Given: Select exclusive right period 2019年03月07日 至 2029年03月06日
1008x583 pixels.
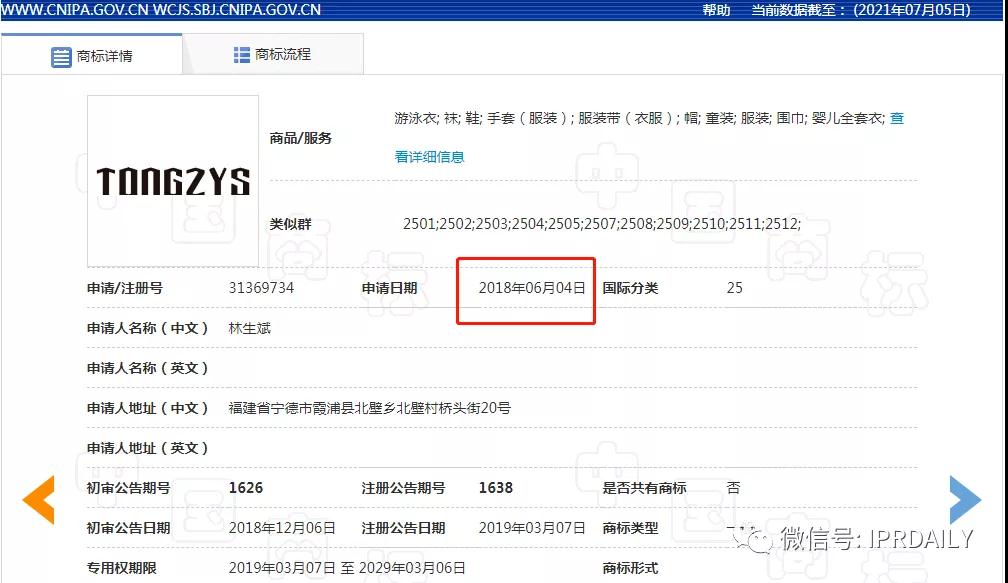Looking at the screenshot, I should point(347,568).
